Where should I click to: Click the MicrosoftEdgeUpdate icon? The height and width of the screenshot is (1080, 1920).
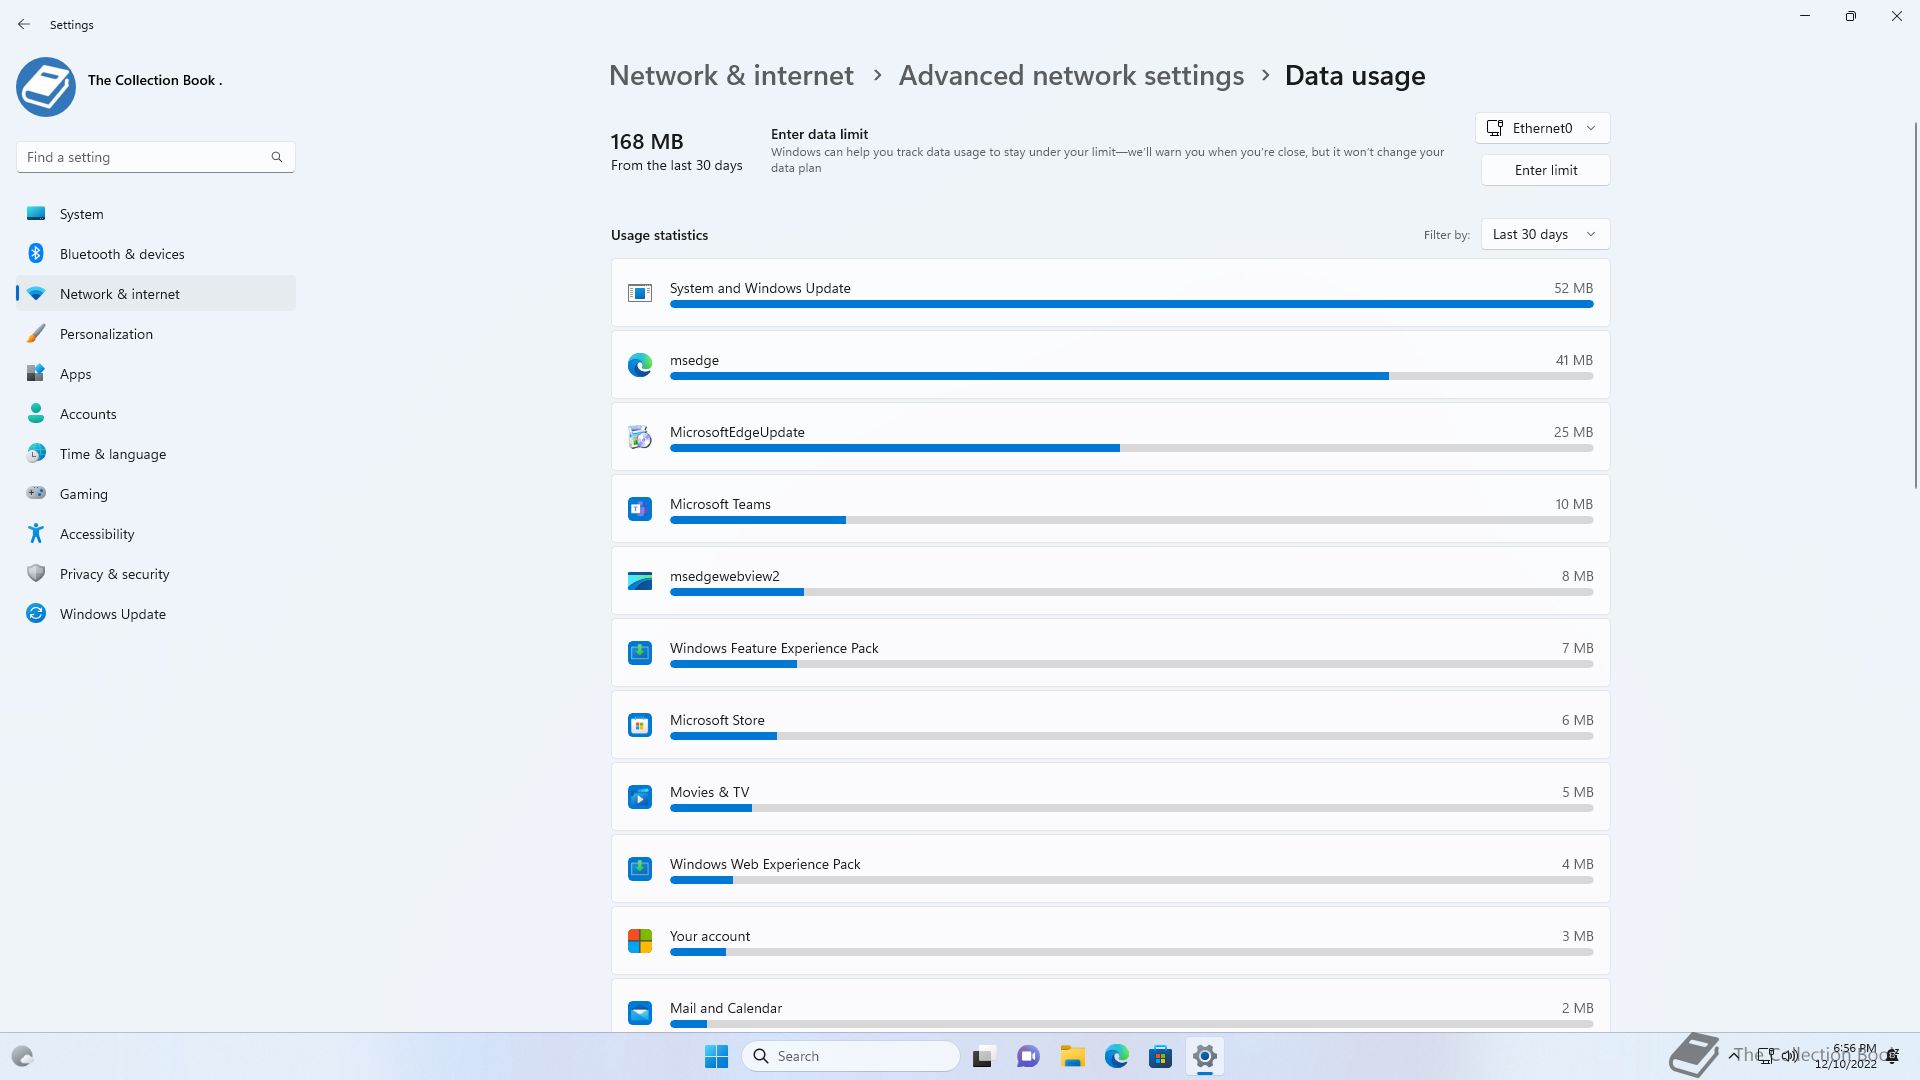[640, 437]
